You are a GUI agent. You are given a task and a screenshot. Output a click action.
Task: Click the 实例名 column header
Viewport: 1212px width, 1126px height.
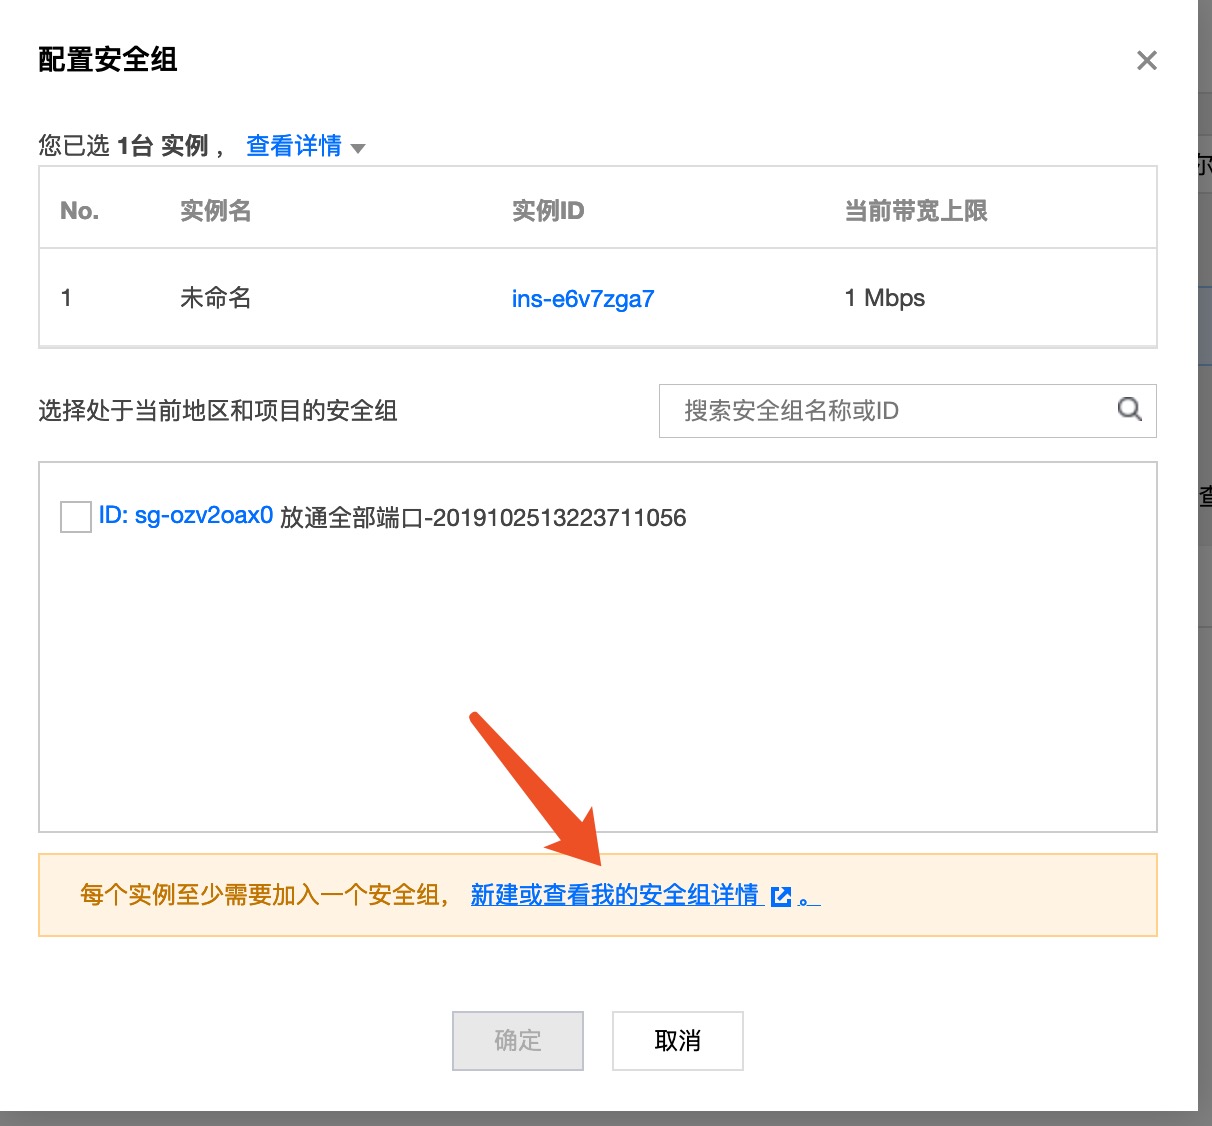pyautogui.click(x=215, y=211)
